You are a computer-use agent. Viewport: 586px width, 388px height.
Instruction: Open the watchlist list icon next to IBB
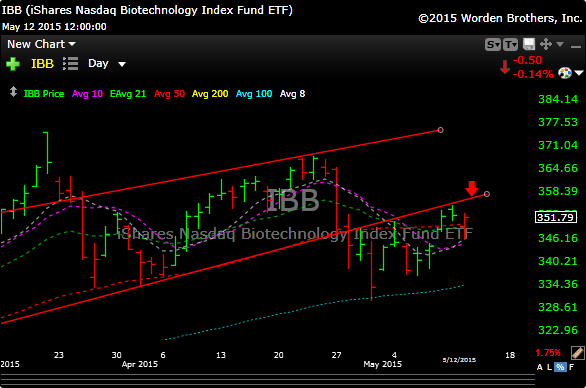pos(71,64)
